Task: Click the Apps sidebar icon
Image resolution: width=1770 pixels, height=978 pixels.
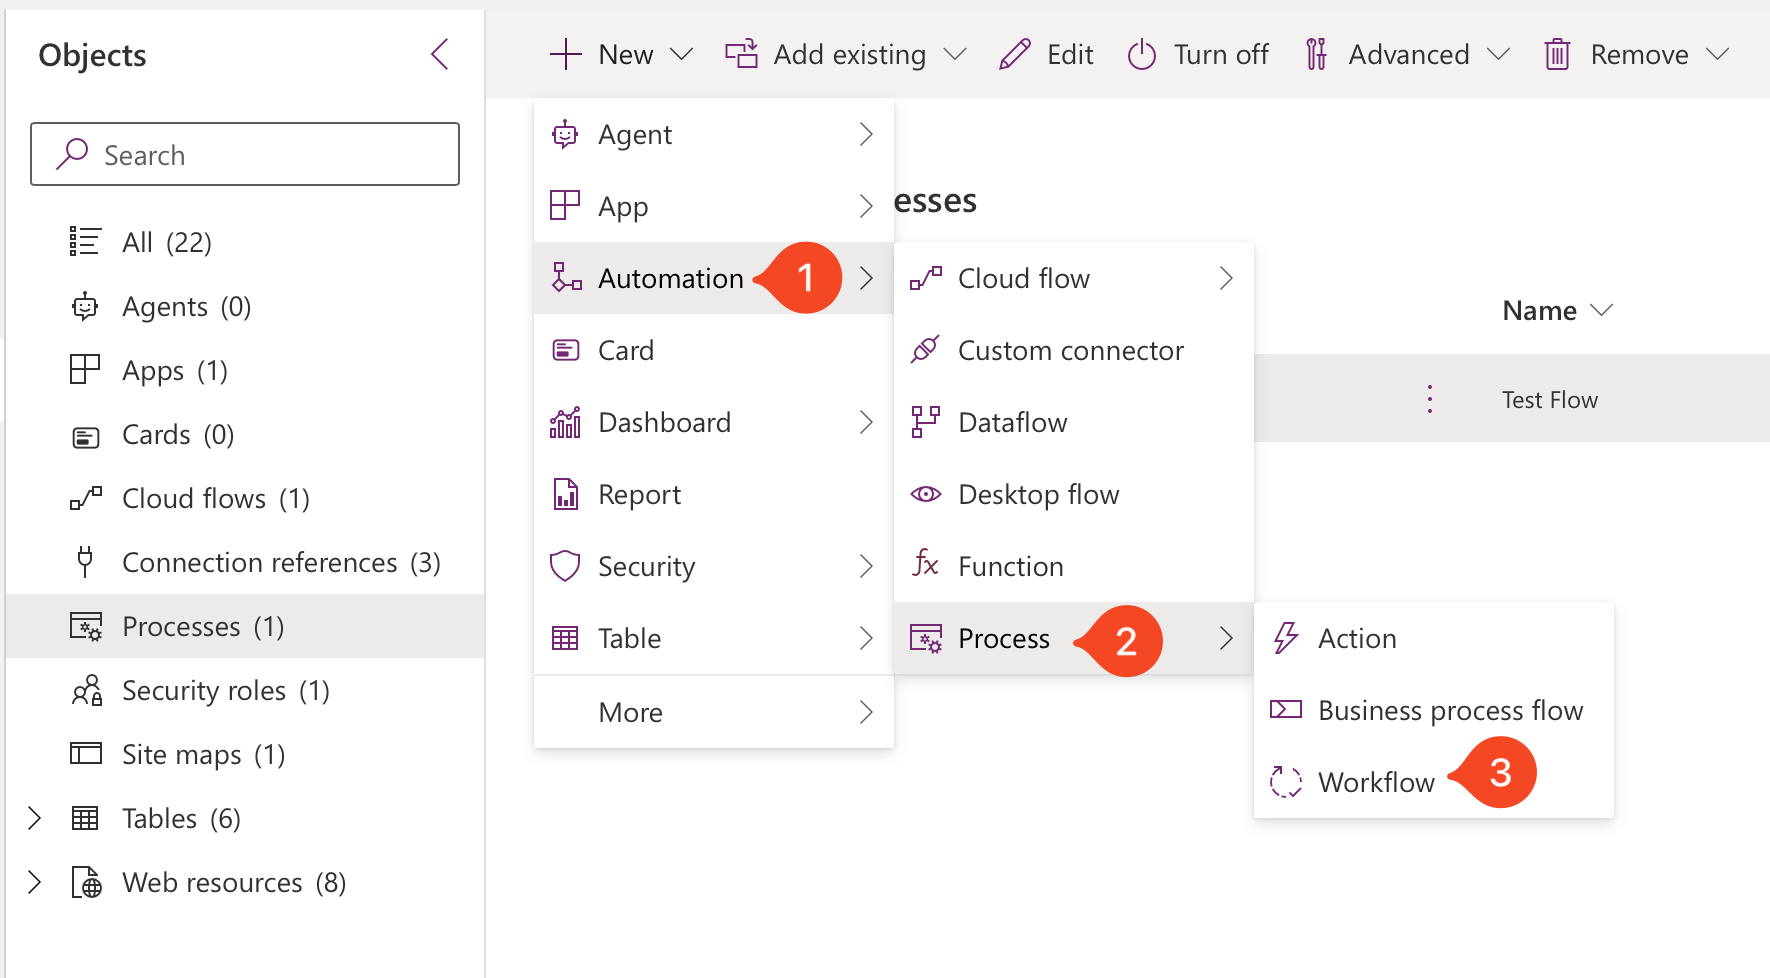Action: (x=85, y=370)
